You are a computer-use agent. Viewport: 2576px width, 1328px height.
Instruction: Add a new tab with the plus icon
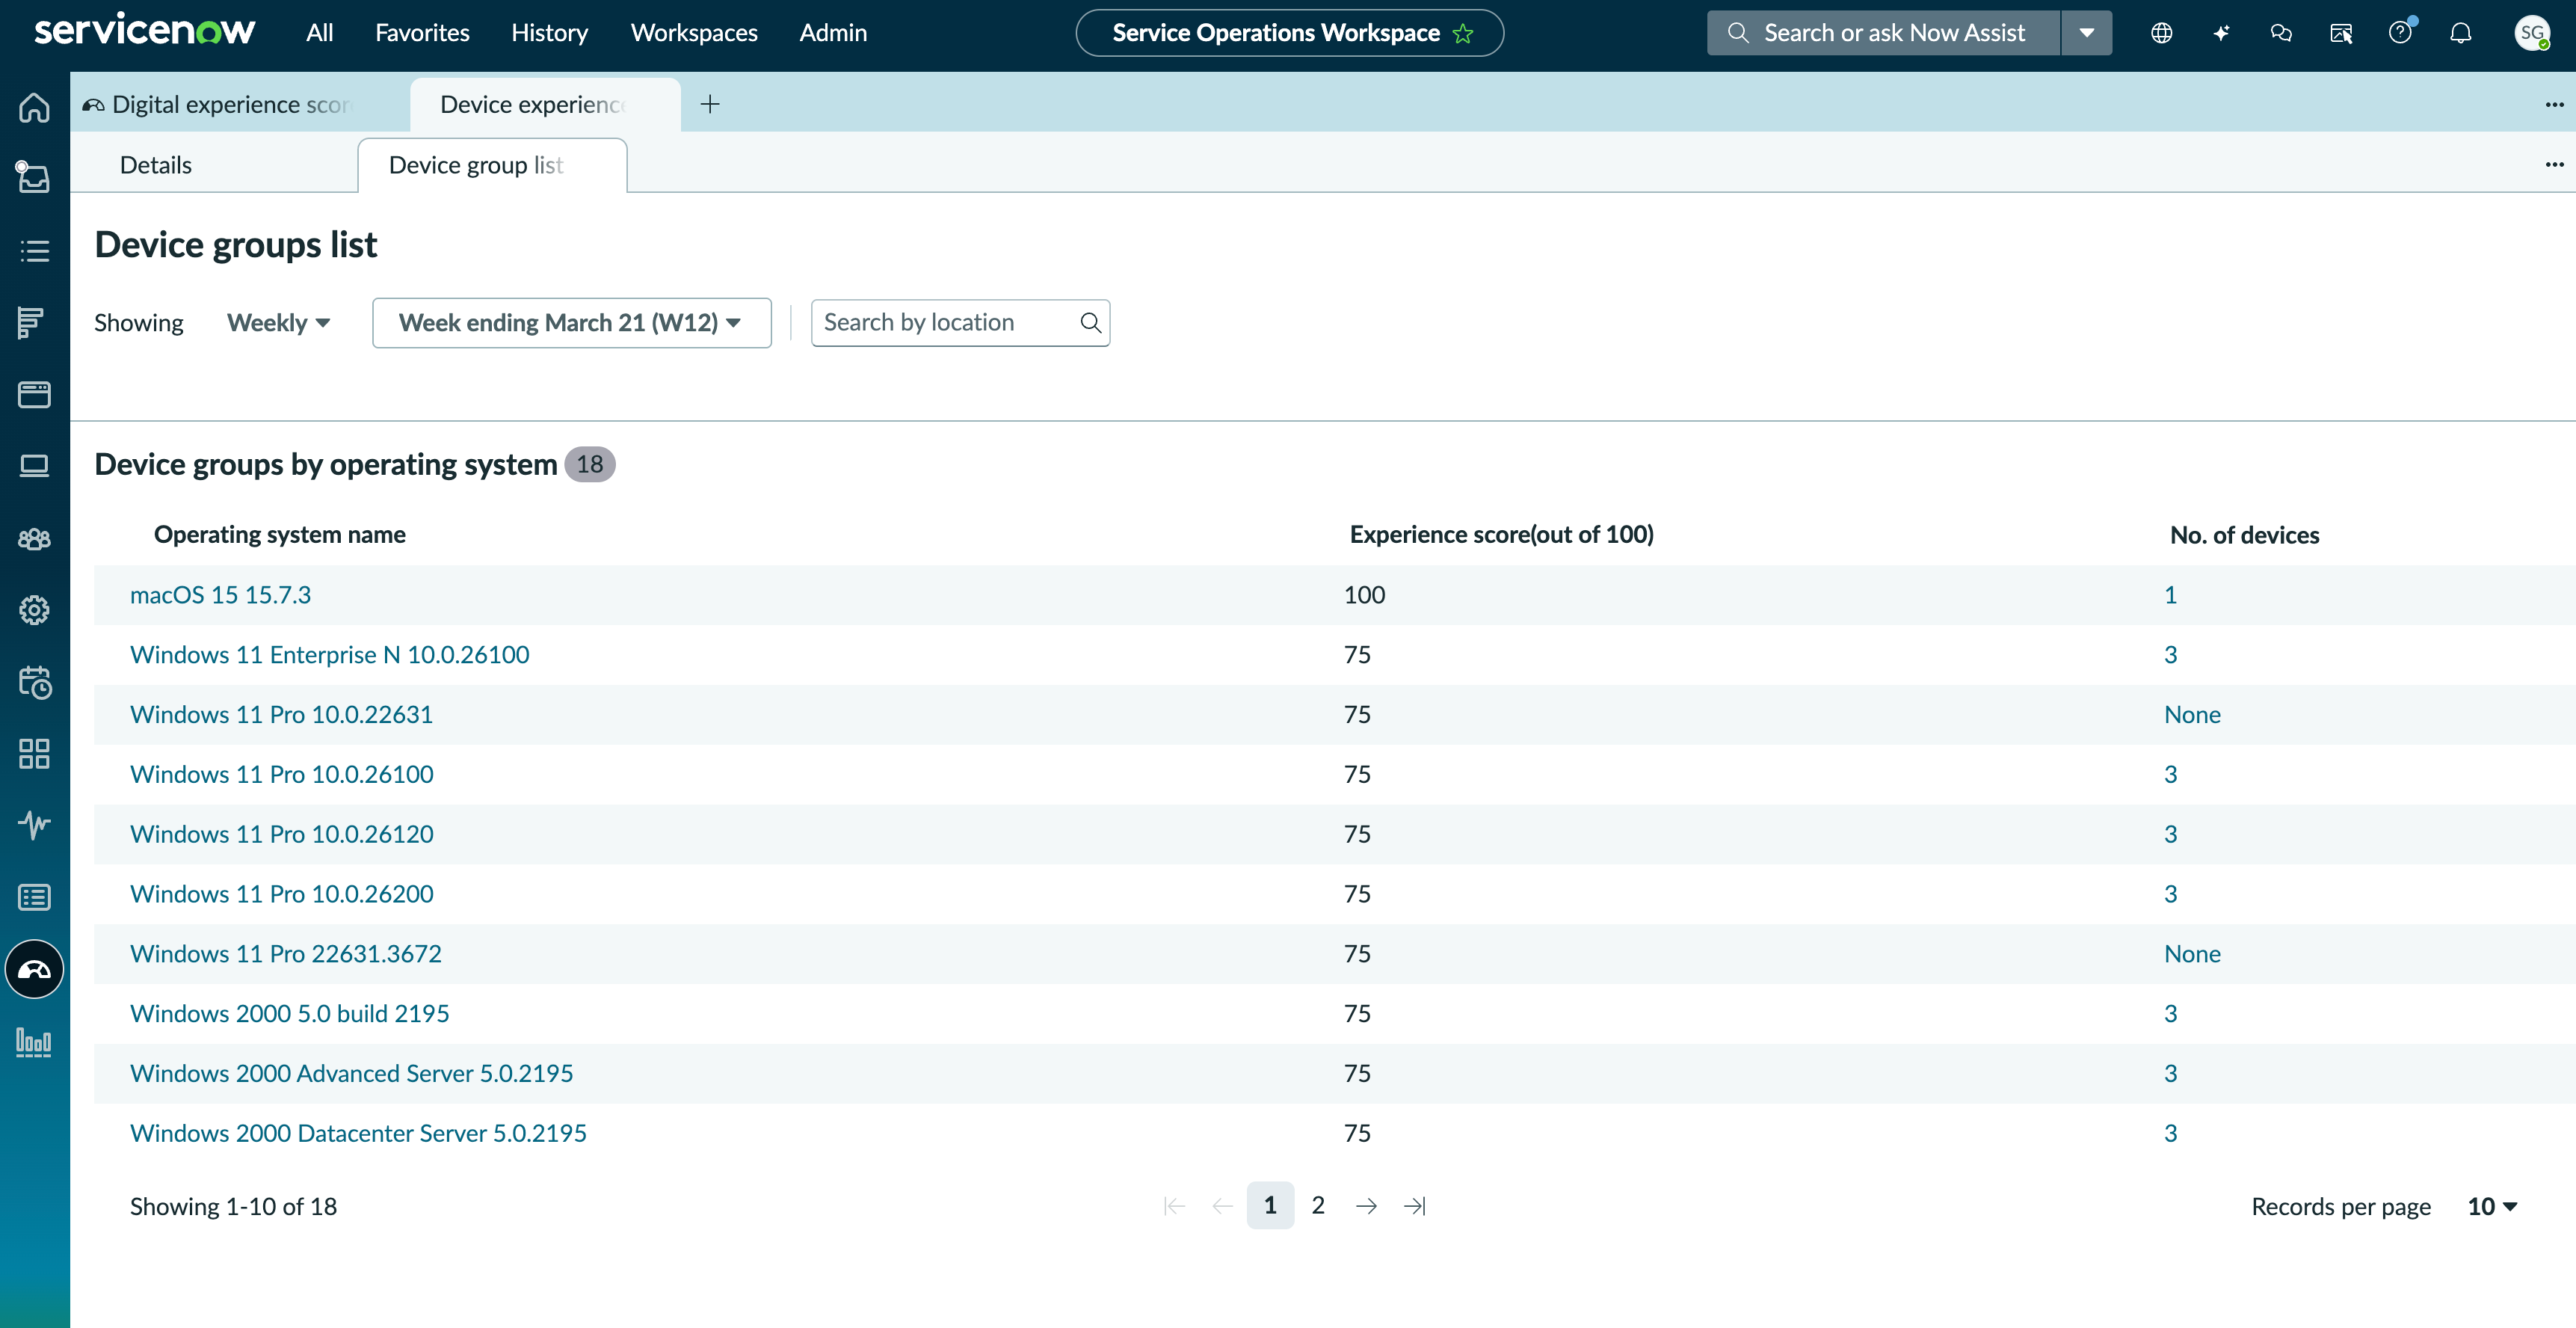coord(710,104)
